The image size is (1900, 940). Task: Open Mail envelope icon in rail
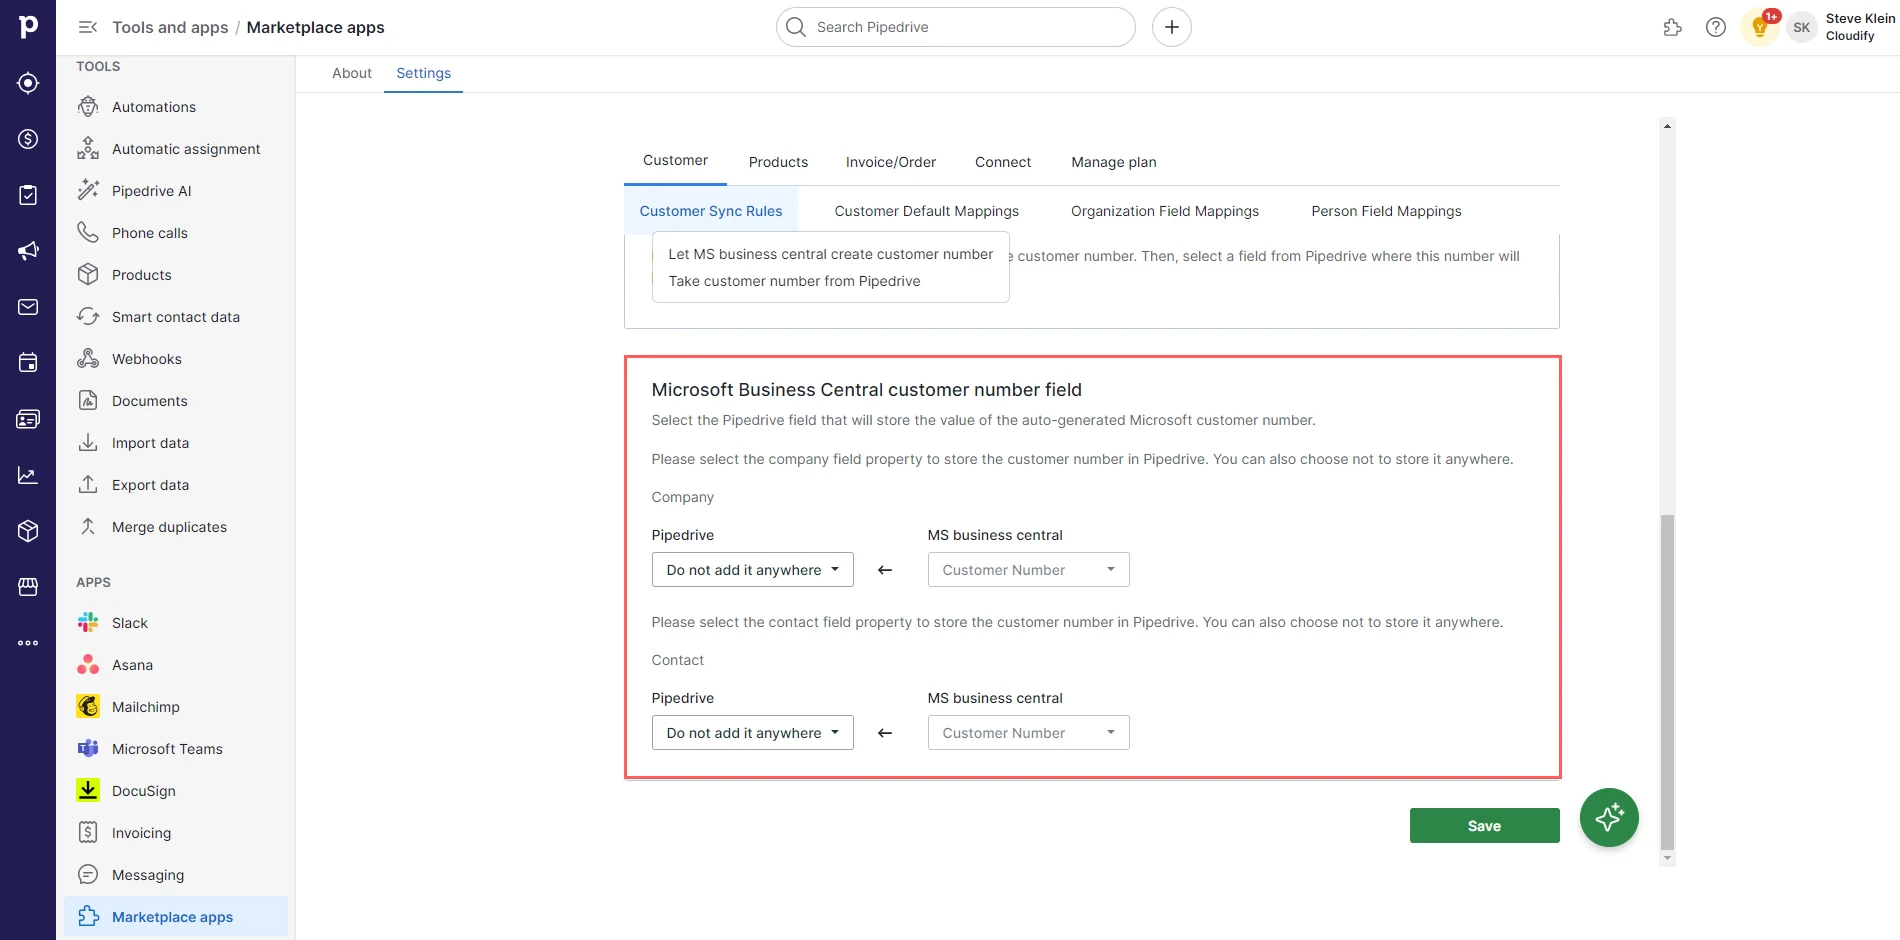tap(28, 307)
